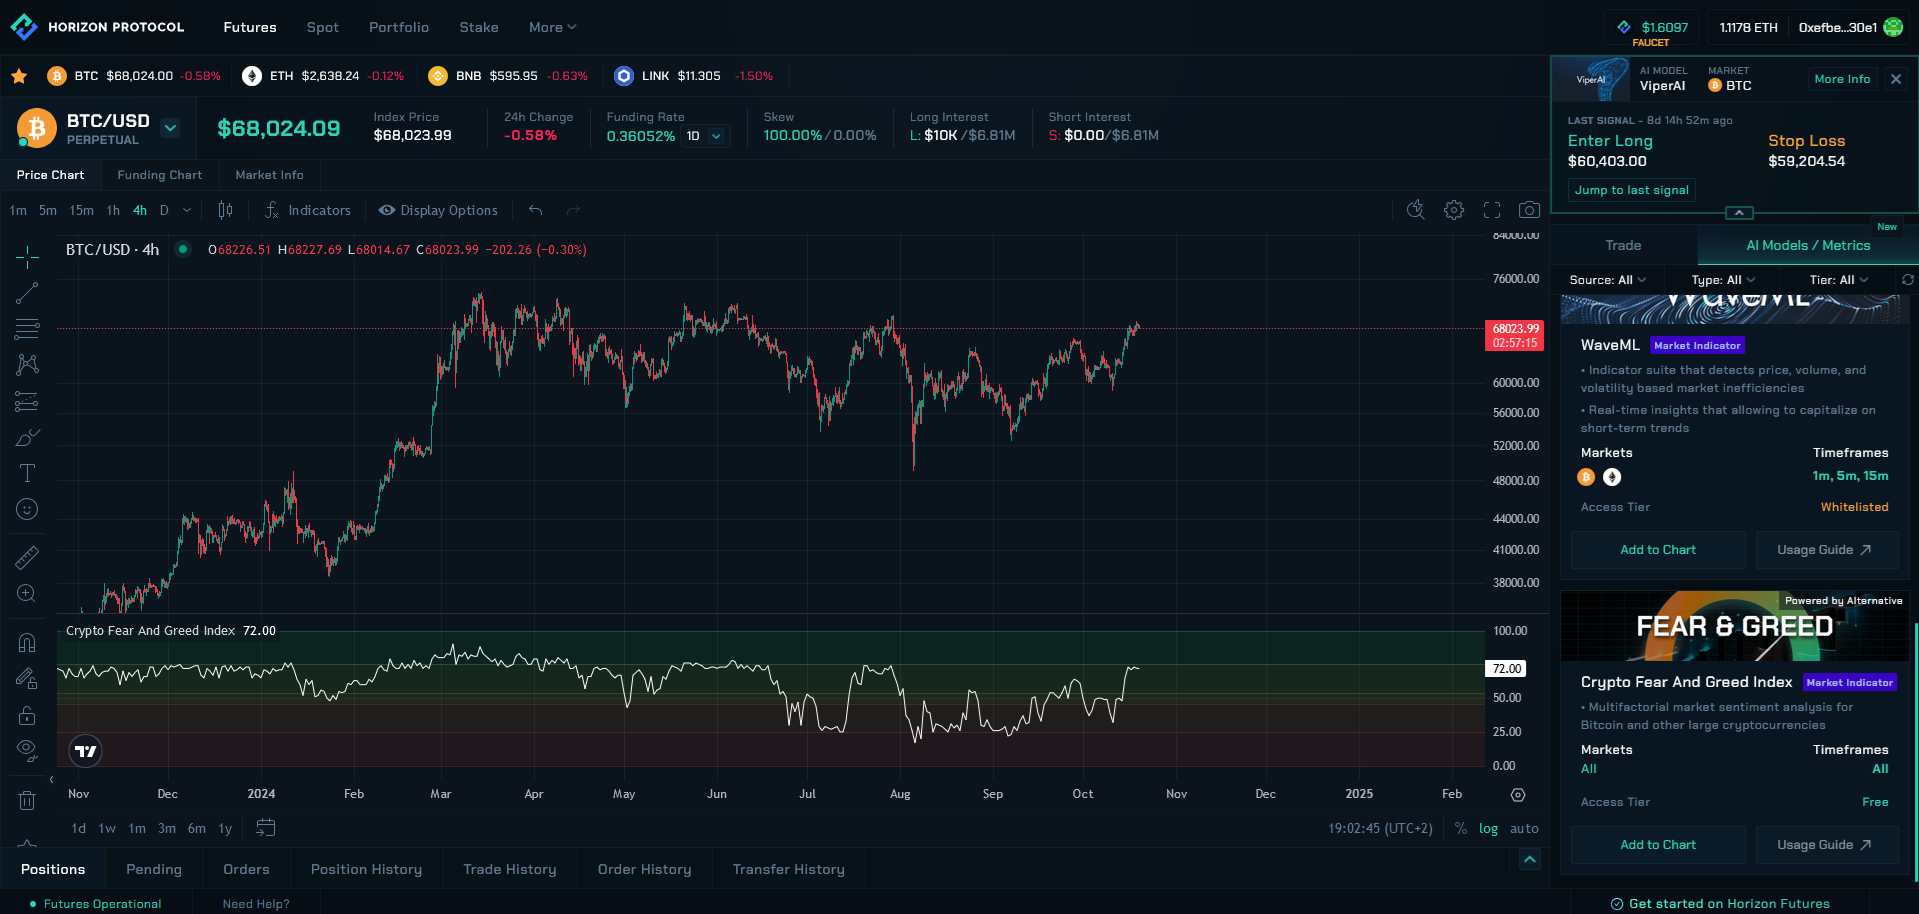The width and height of the screenshot is (1919, 914).
Task: Toggle log scale on chart
Action: tap(1488, 829)
